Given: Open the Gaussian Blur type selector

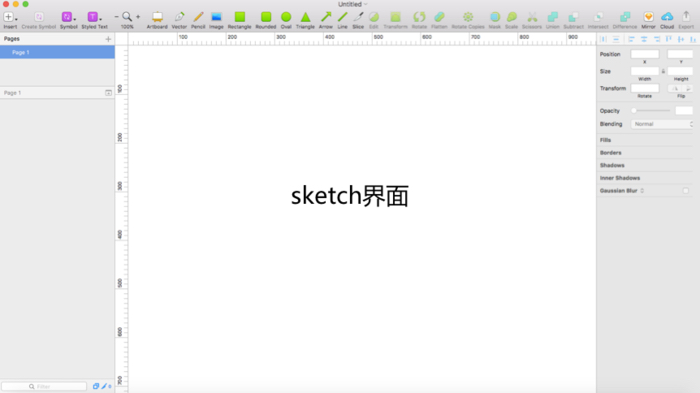Looking at the screenshot, I should click(642, 191).
